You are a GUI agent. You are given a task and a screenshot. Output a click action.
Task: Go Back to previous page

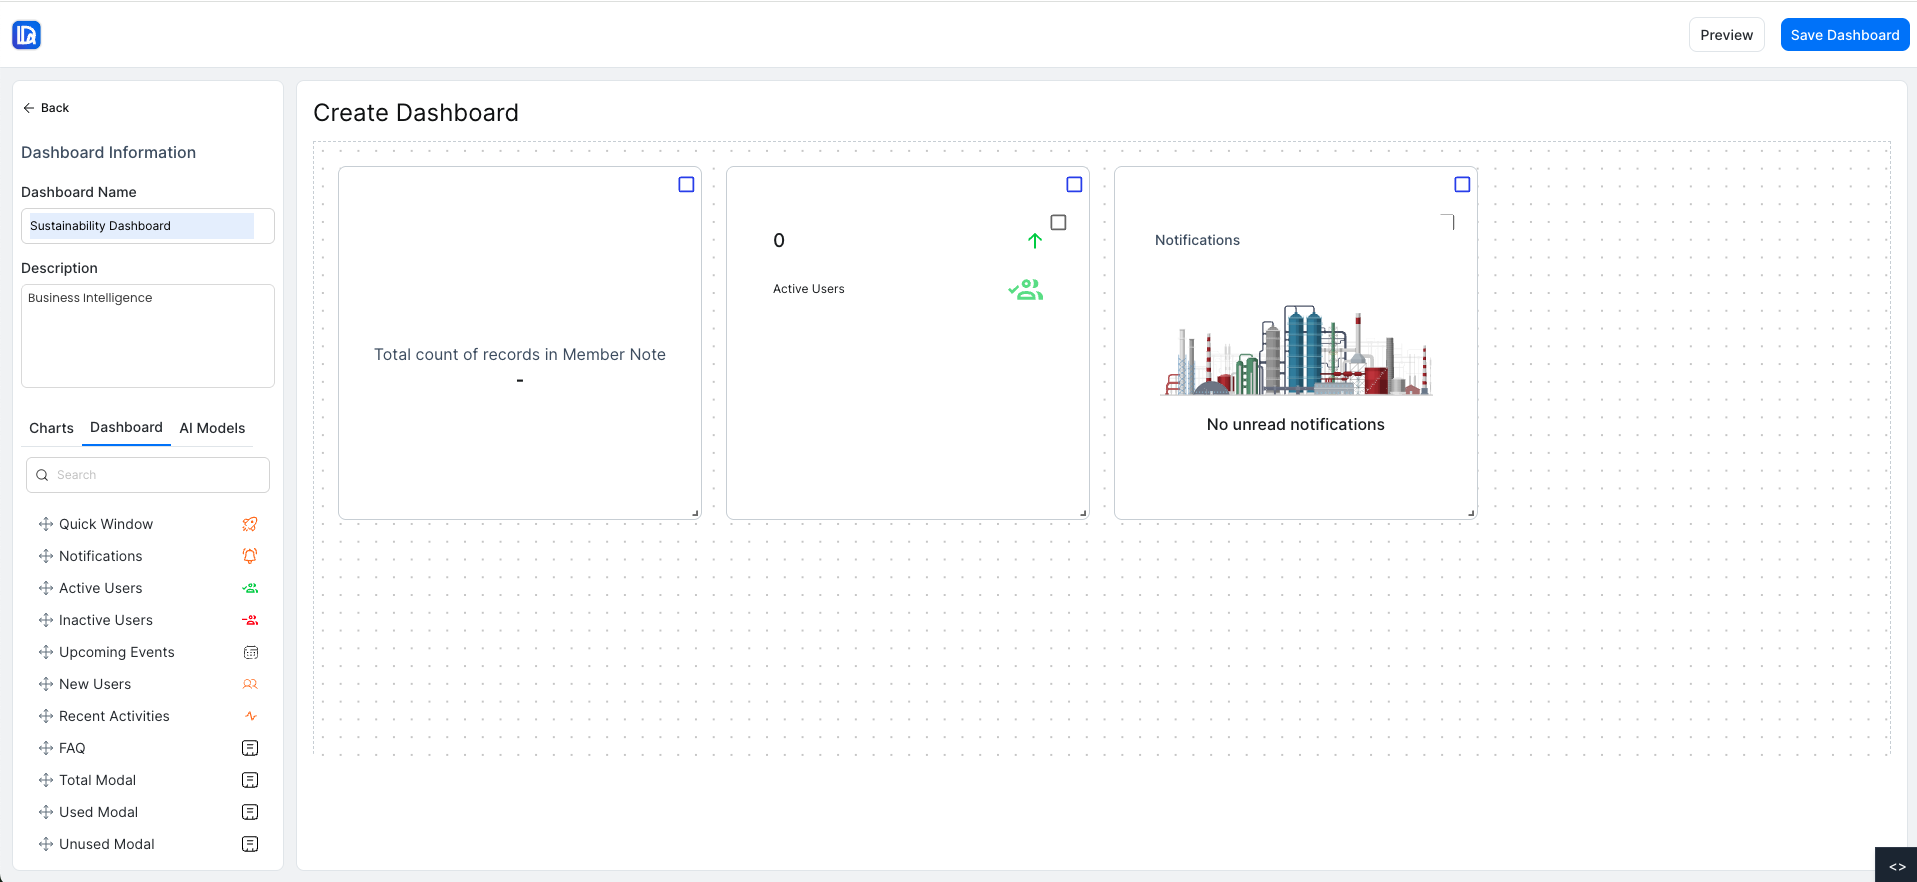pos(46,108)
